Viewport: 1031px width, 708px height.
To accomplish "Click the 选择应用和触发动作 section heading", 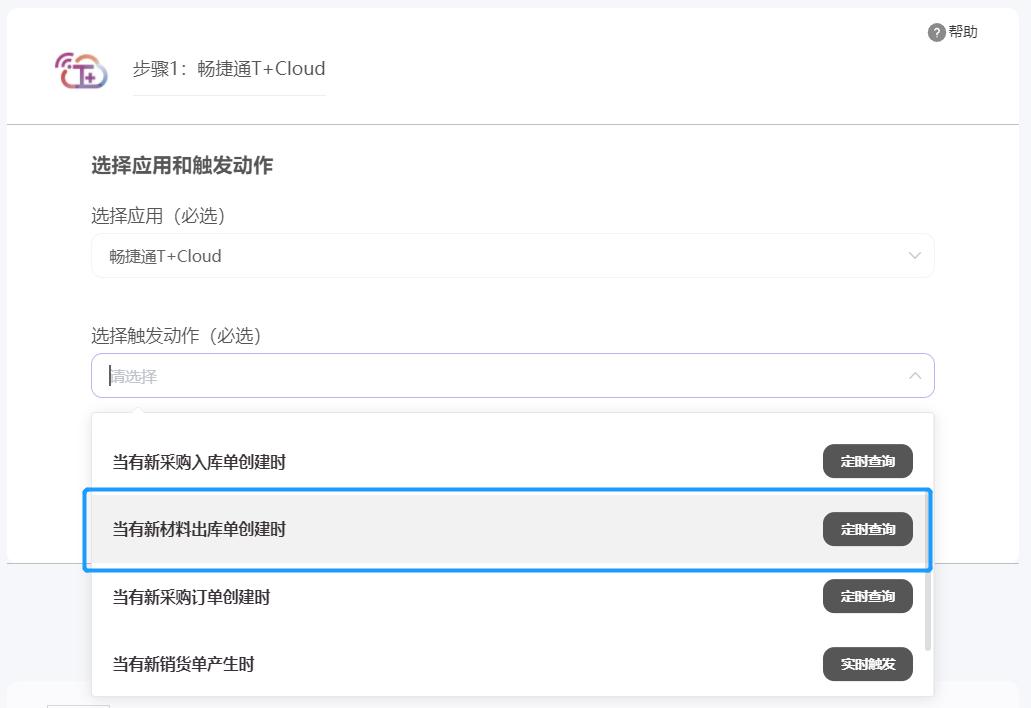I will 181,166.
